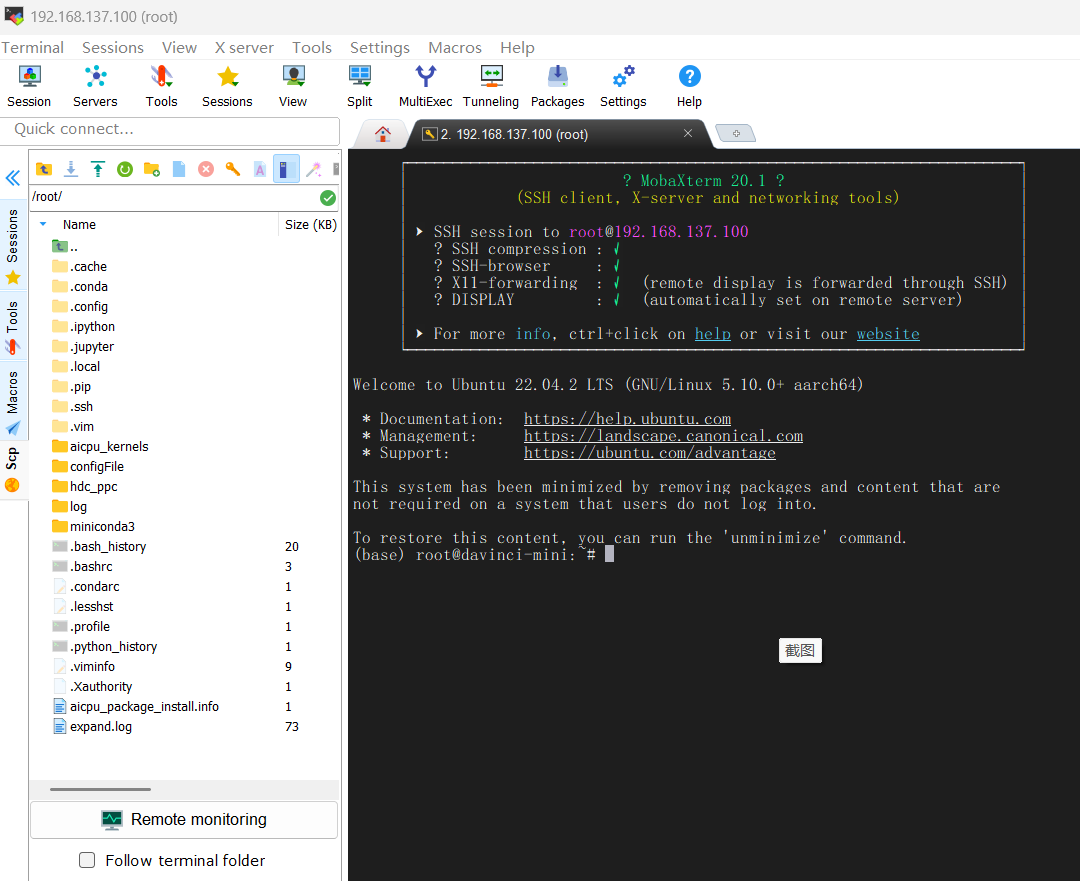
Task: Open the Macros menu
Action: coord(455,48)
